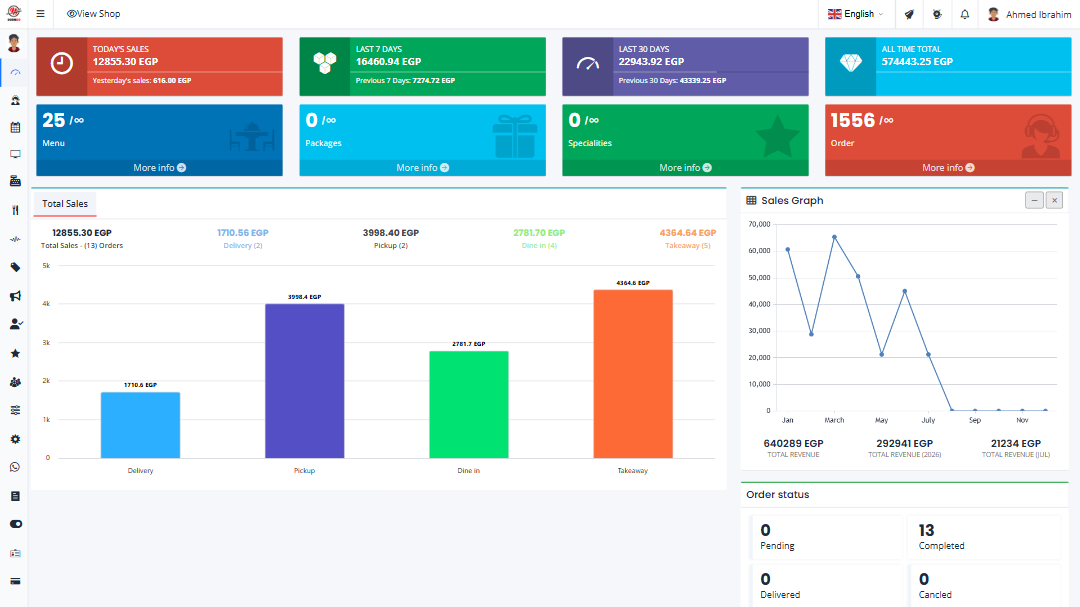The image size is (1080, 607).
Task: Click the Canceled order status box
Action: click(984, 586)
